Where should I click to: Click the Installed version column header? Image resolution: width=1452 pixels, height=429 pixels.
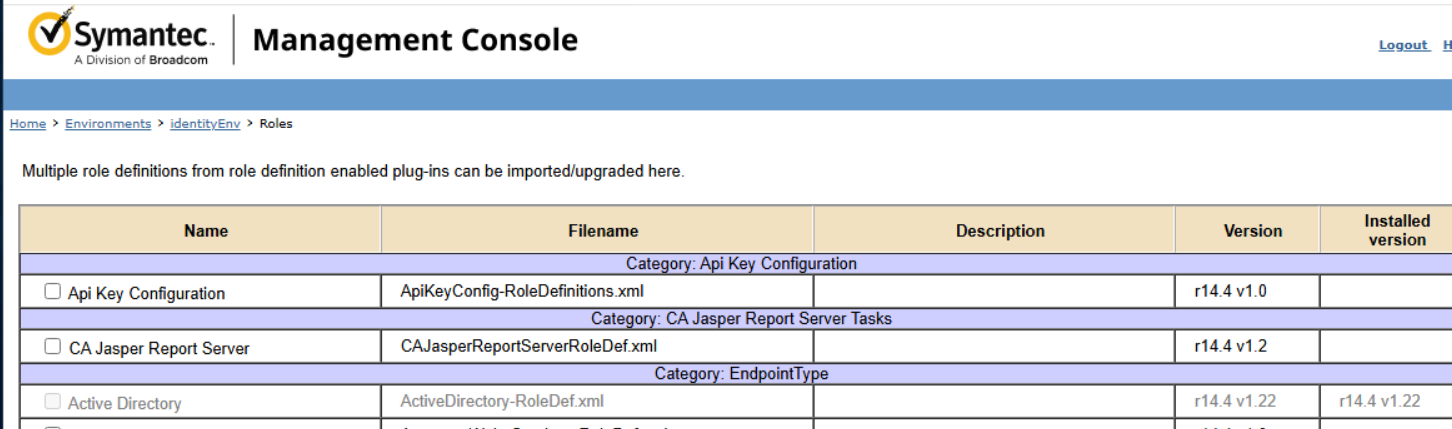1396,230
